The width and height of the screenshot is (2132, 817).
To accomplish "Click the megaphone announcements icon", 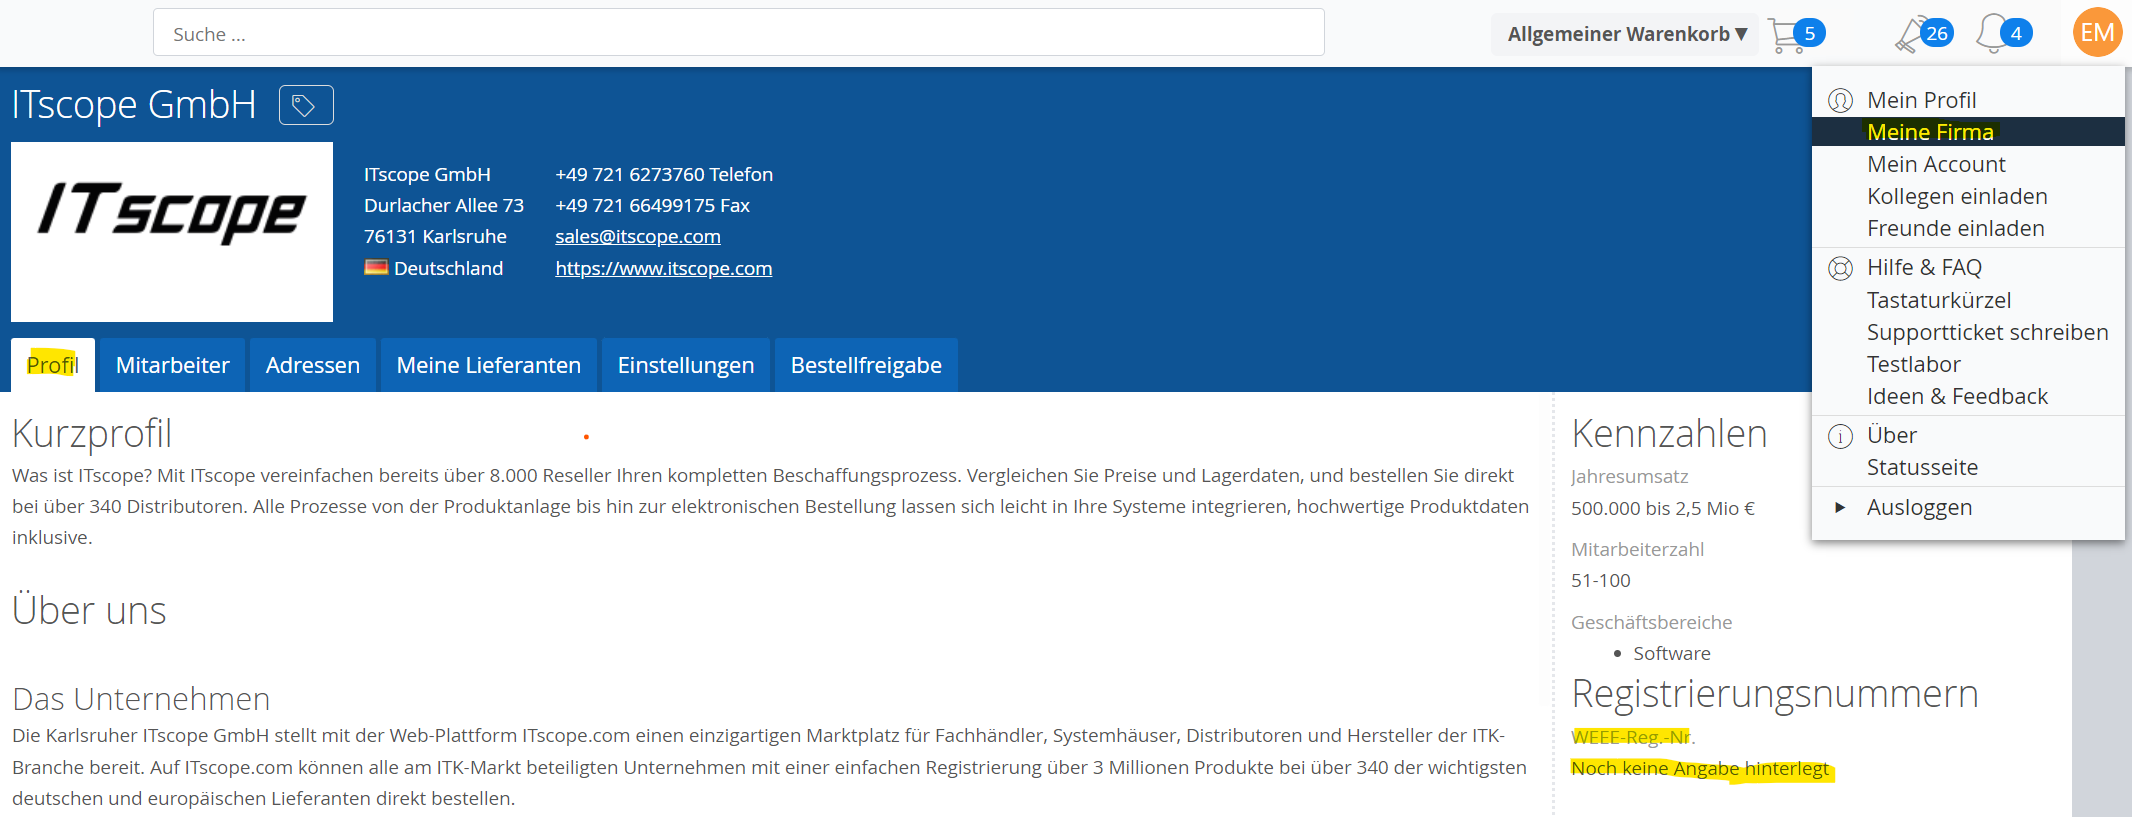I will [1910, 35].
